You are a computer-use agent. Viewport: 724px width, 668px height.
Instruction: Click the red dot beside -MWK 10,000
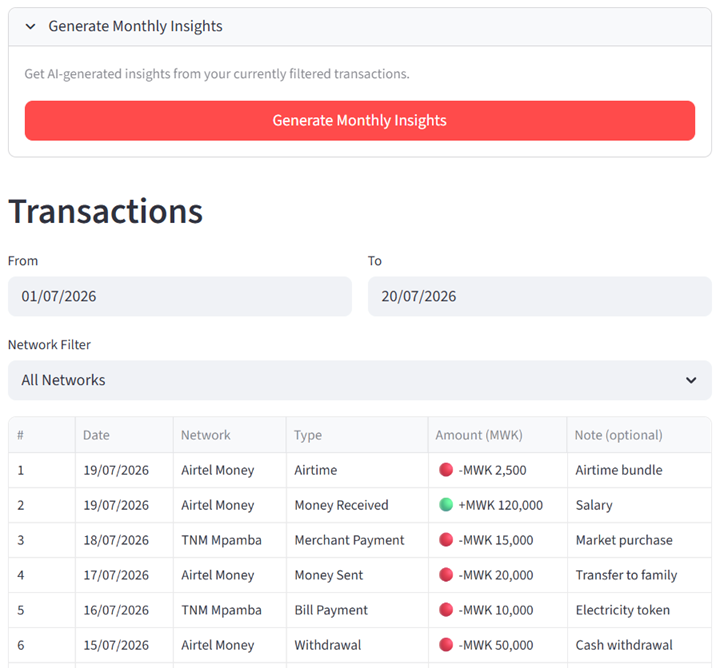(x=446, y=609)
